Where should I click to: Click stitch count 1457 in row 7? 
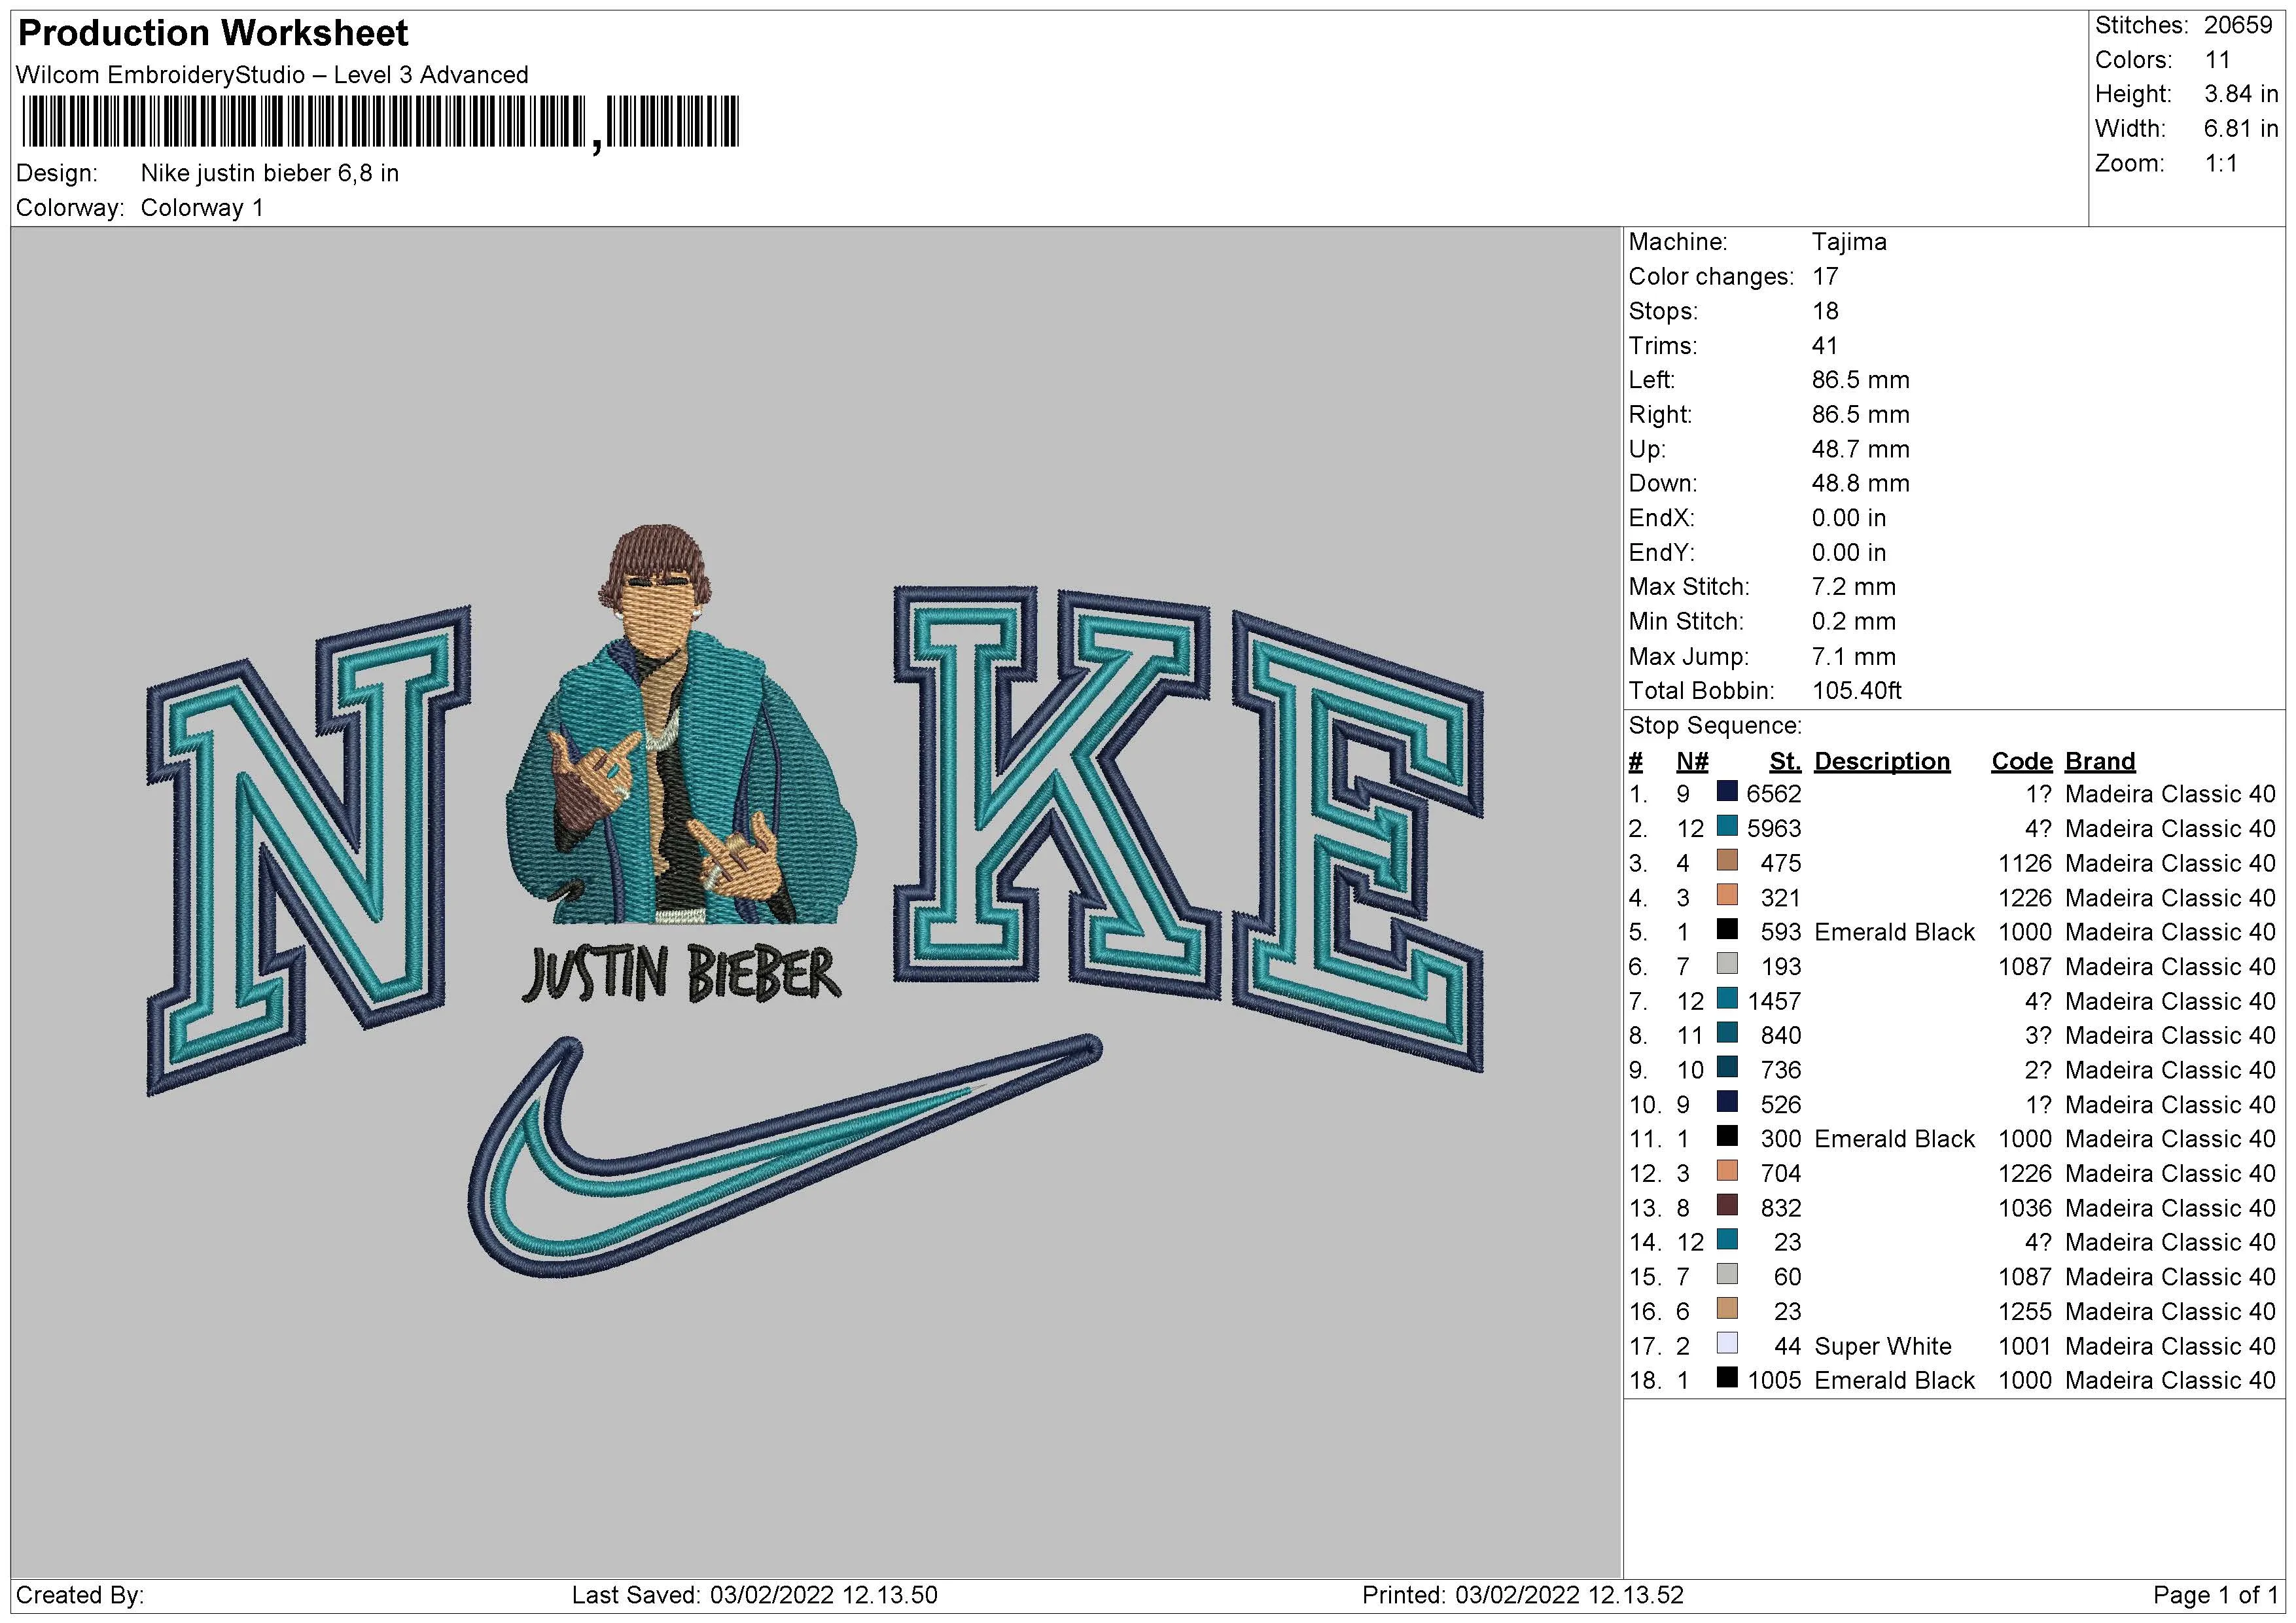(1773, 1001)
